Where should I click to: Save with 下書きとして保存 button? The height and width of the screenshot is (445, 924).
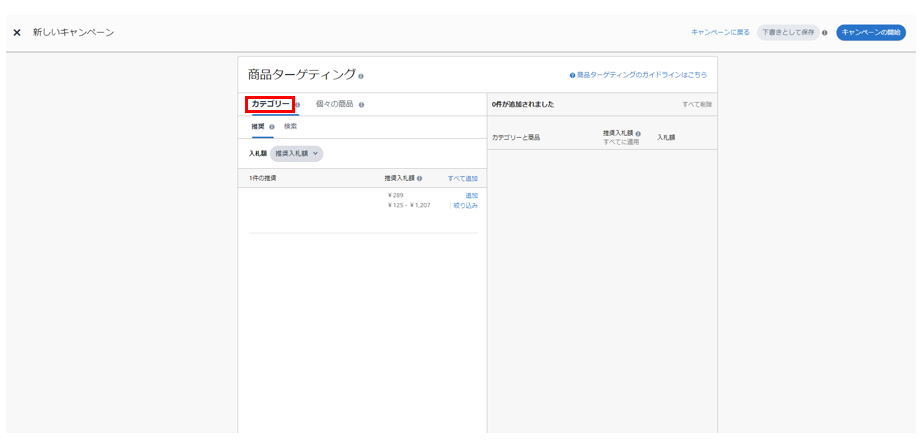[x=788, y=32]
